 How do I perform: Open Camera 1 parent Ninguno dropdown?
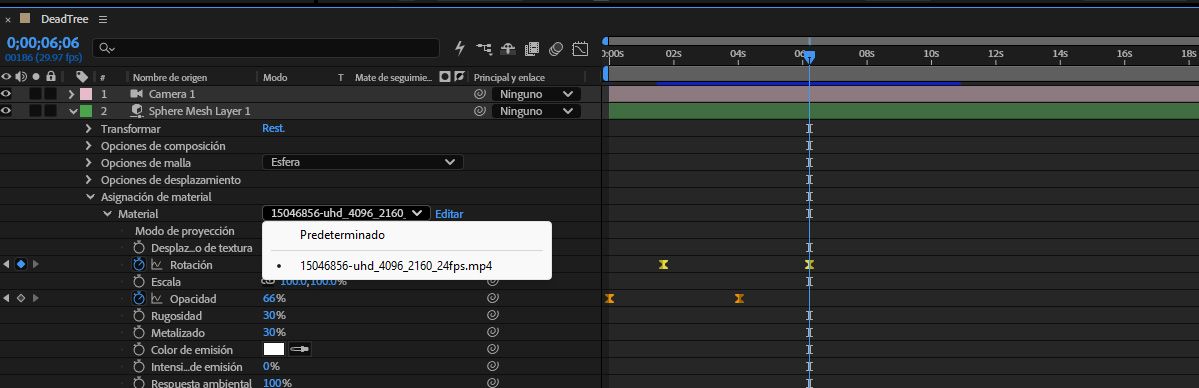(x=536, y=94)
